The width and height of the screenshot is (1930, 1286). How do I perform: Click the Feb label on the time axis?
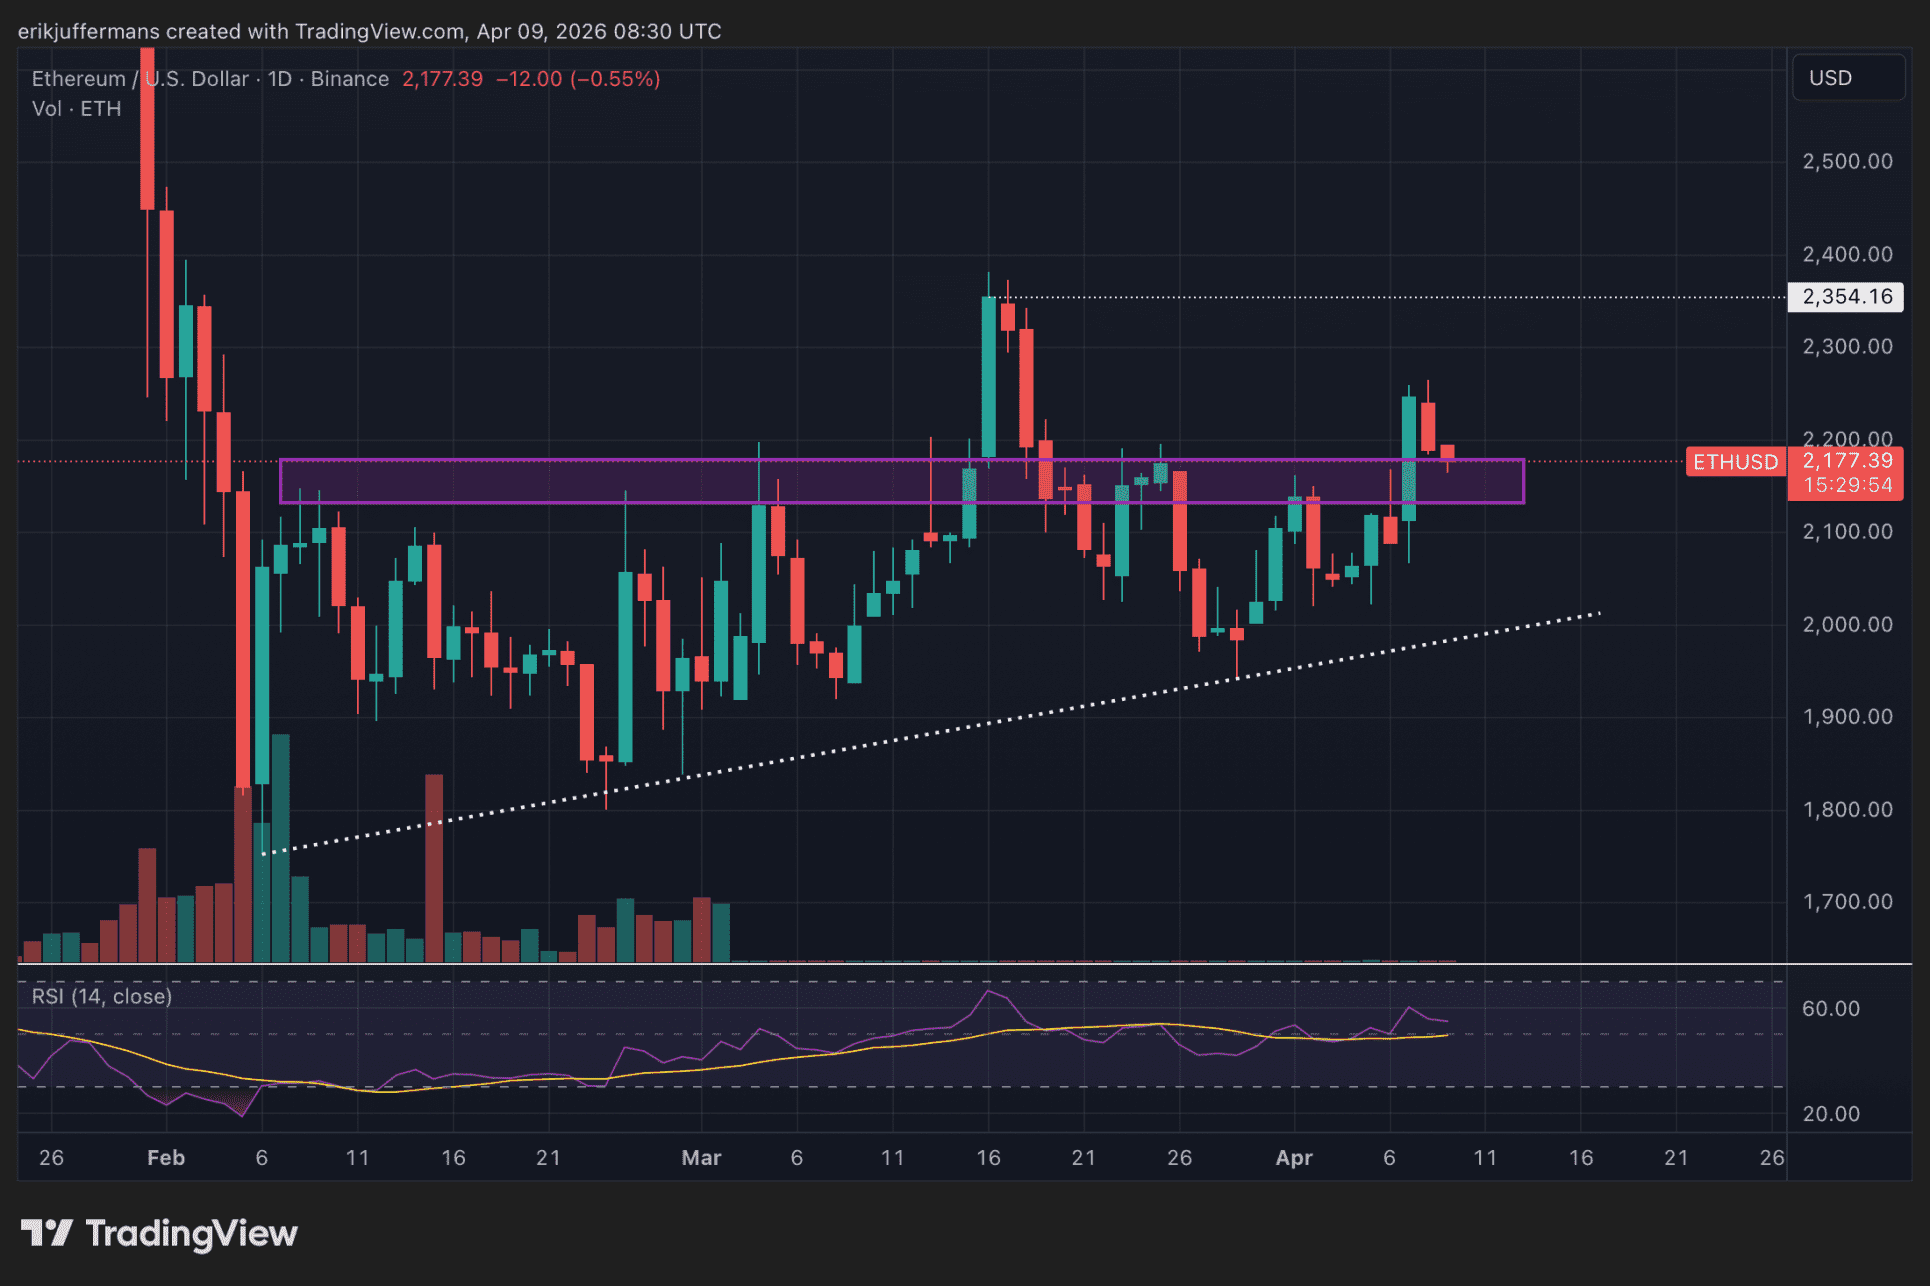click(x=166, y=1158)
